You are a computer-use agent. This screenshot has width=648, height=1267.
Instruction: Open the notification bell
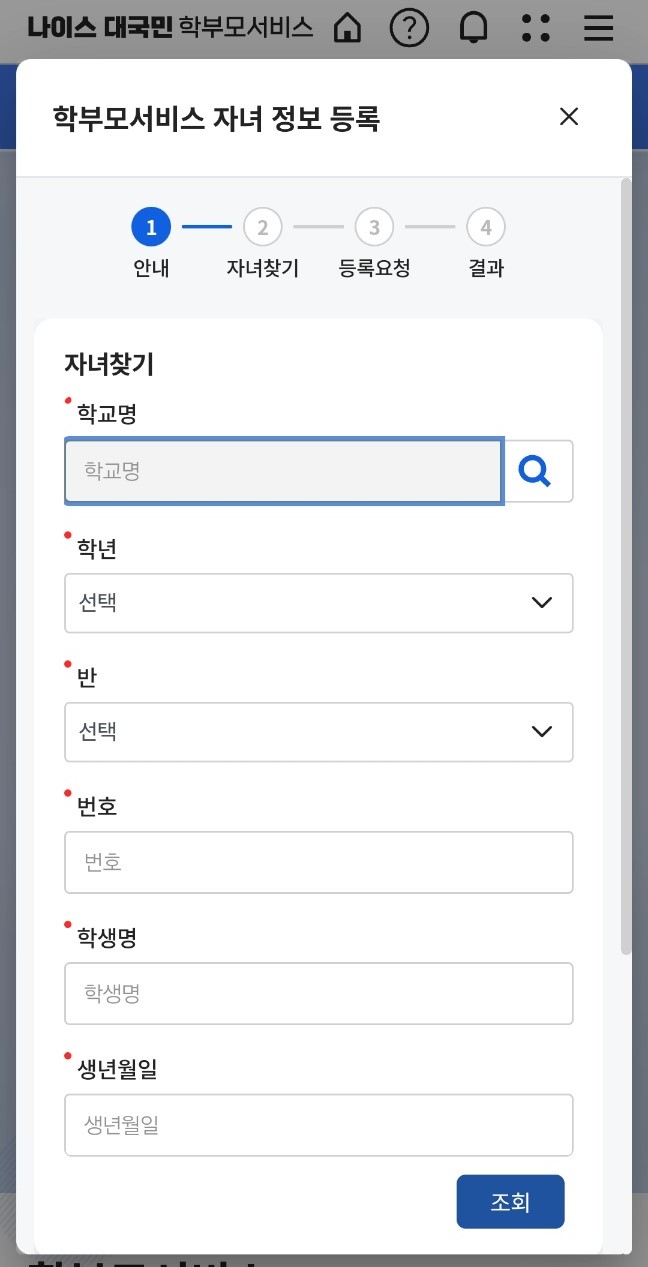[473, 28]
